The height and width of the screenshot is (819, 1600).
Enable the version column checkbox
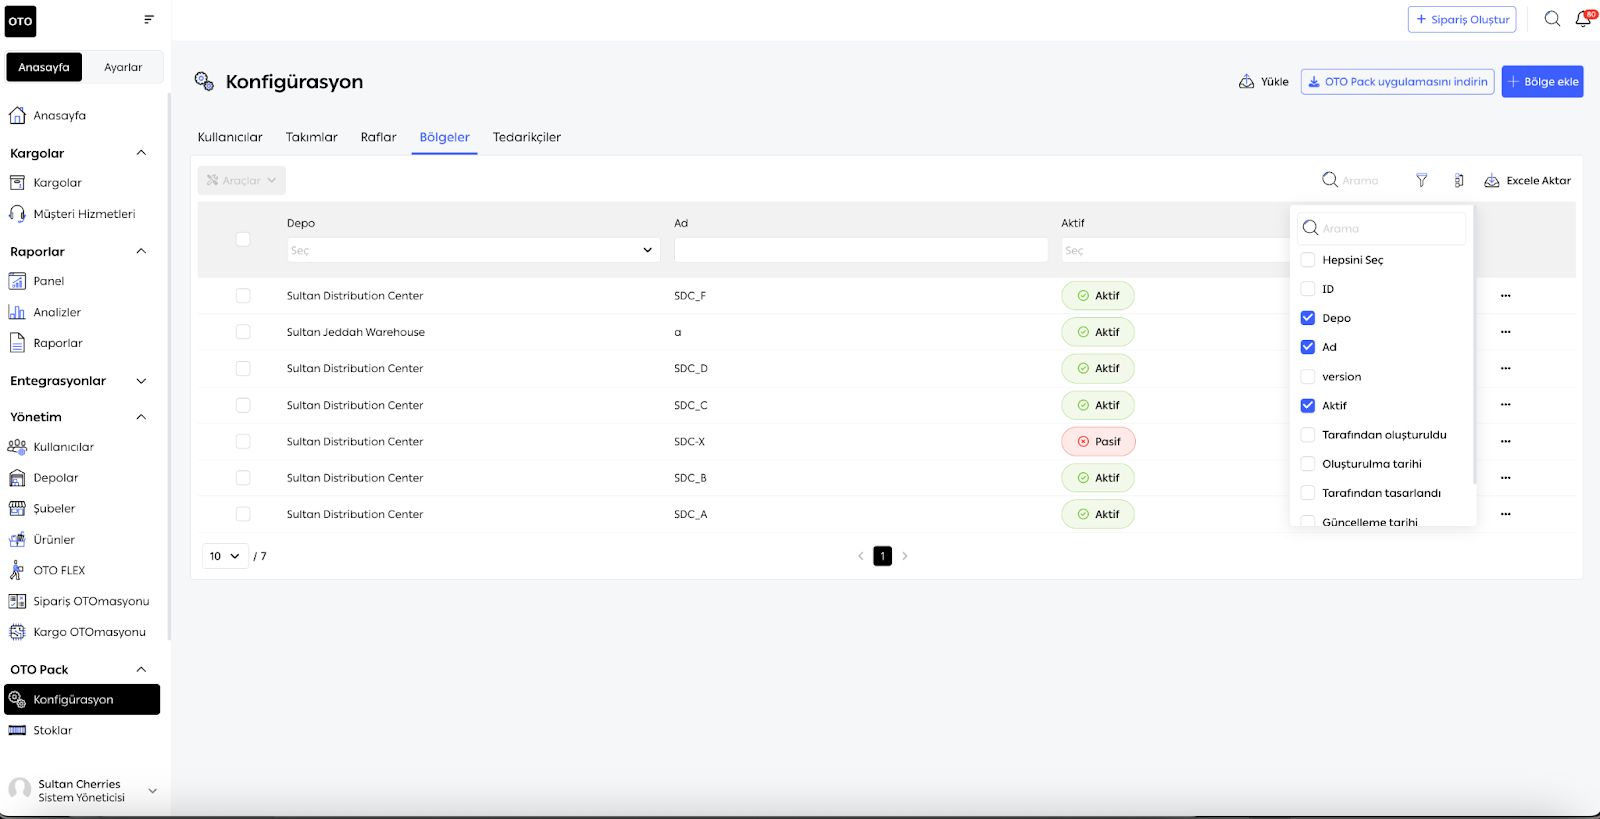(1308, 377)
